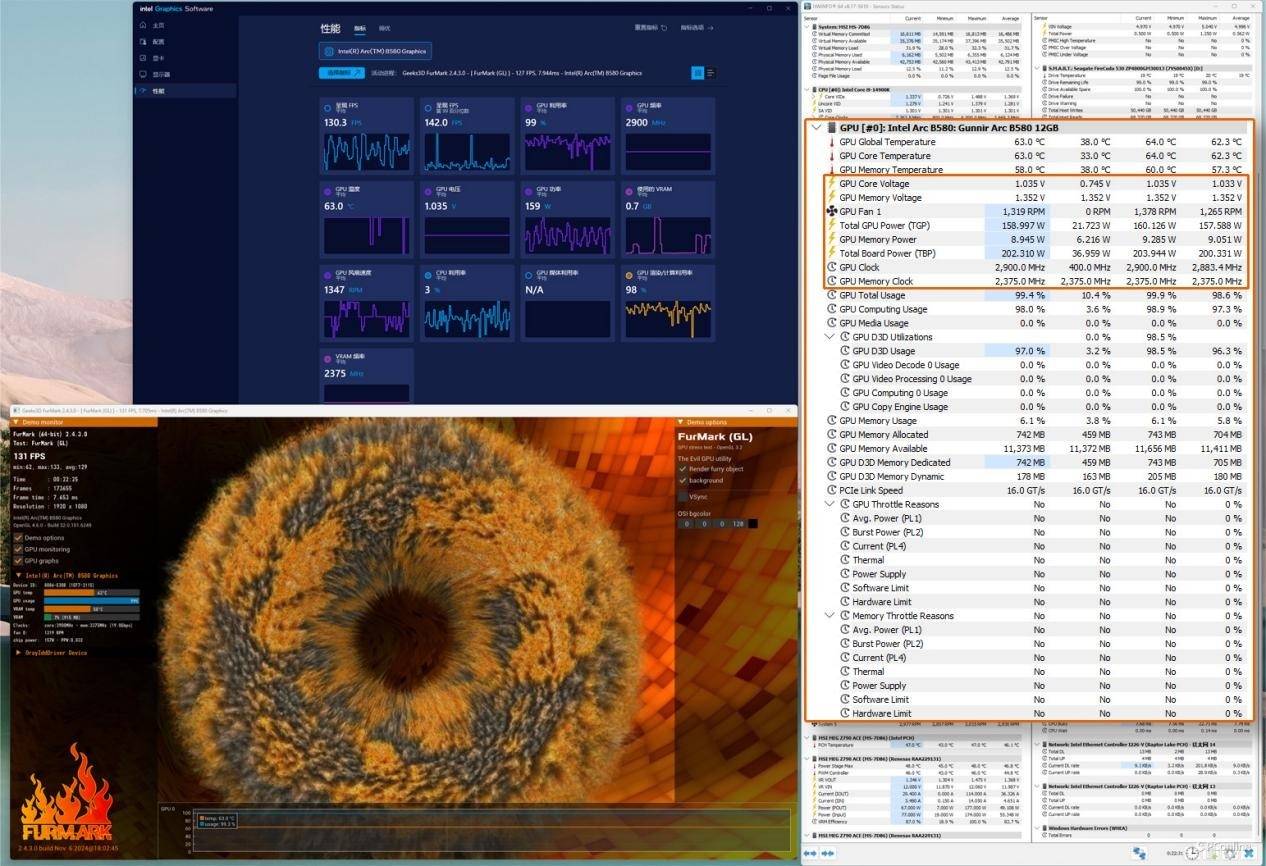Collapse the GPU Throttle Reasons group
The image size is (1266, 866).
click(x=830, y=505)
